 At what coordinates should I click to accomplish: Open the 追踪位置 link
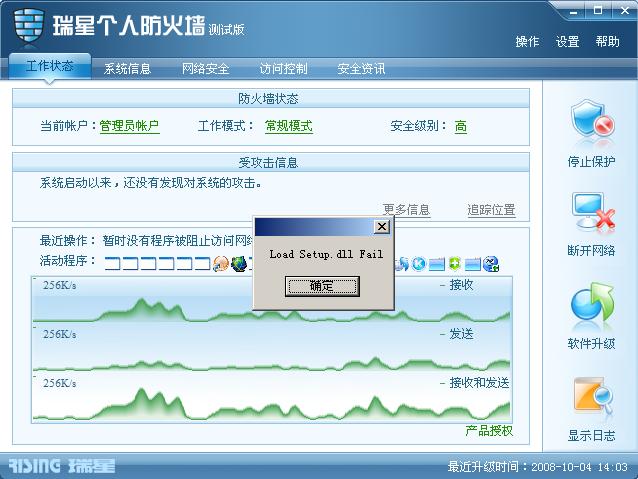[x=492, y=210]
